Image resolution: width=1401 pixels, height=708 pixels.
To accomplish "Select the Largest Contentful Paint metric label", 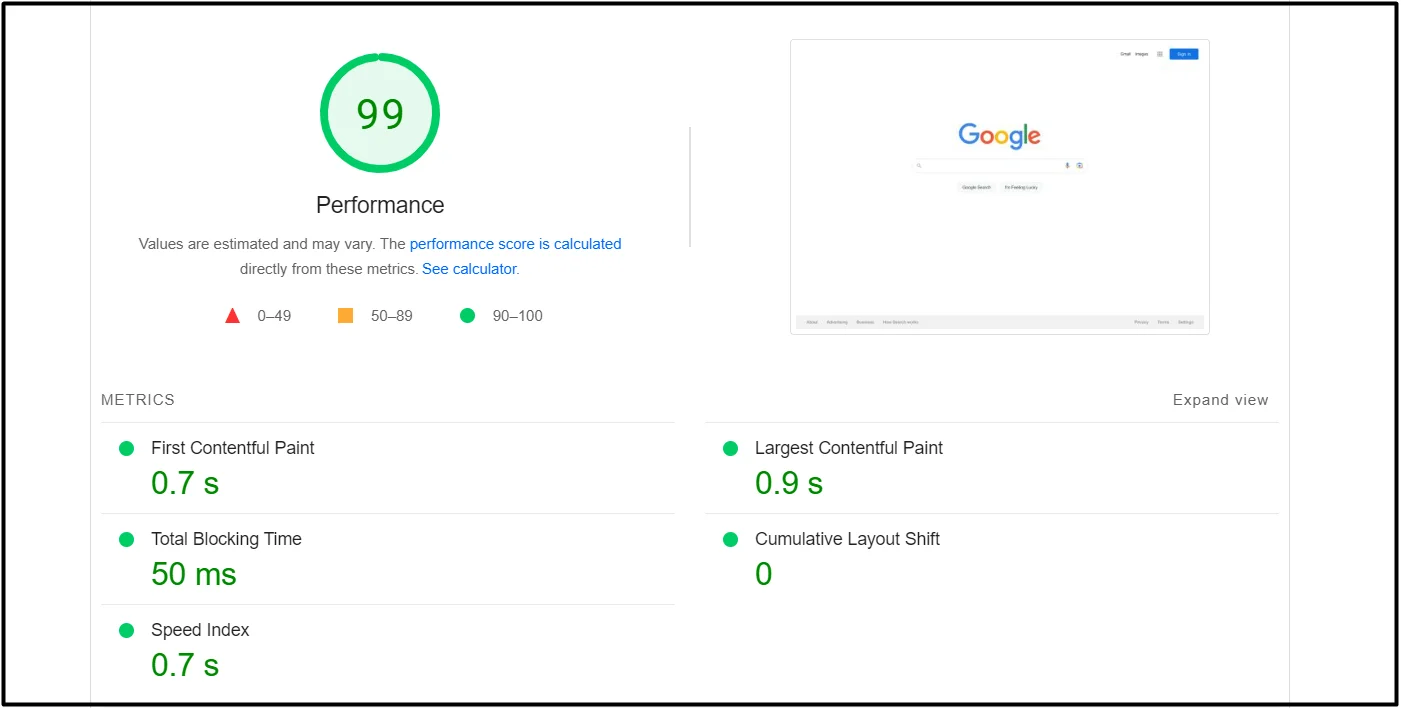I will pos(848,448).
